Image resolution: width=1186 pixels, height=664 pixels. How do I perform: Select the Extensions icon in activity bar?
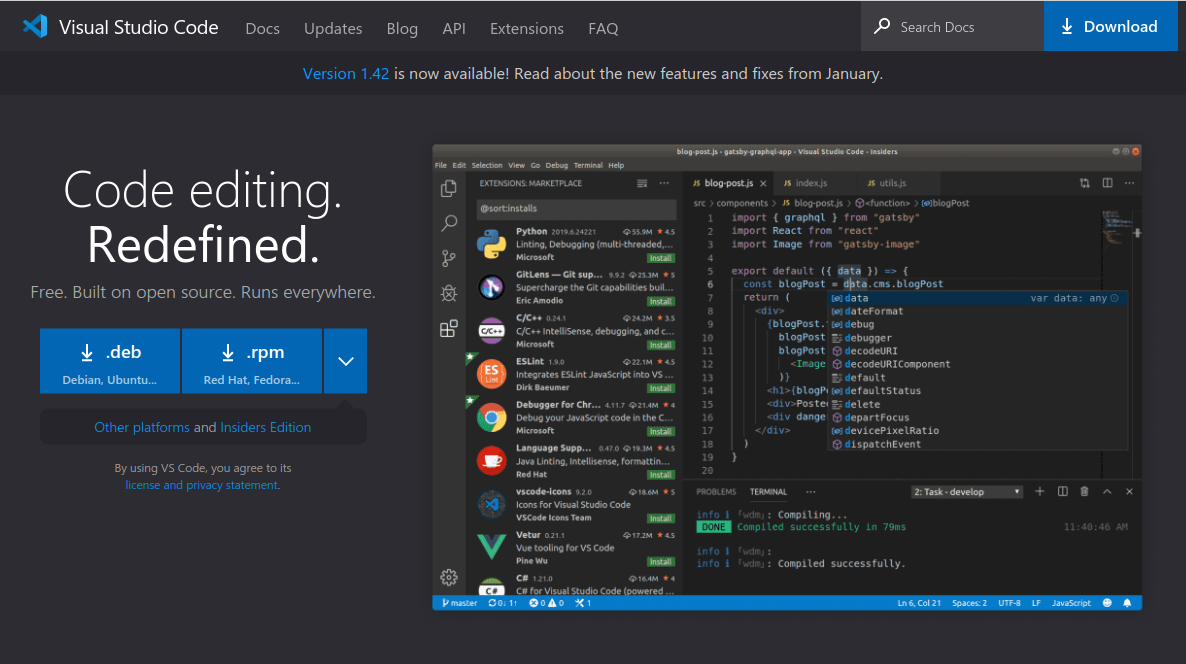449,328
